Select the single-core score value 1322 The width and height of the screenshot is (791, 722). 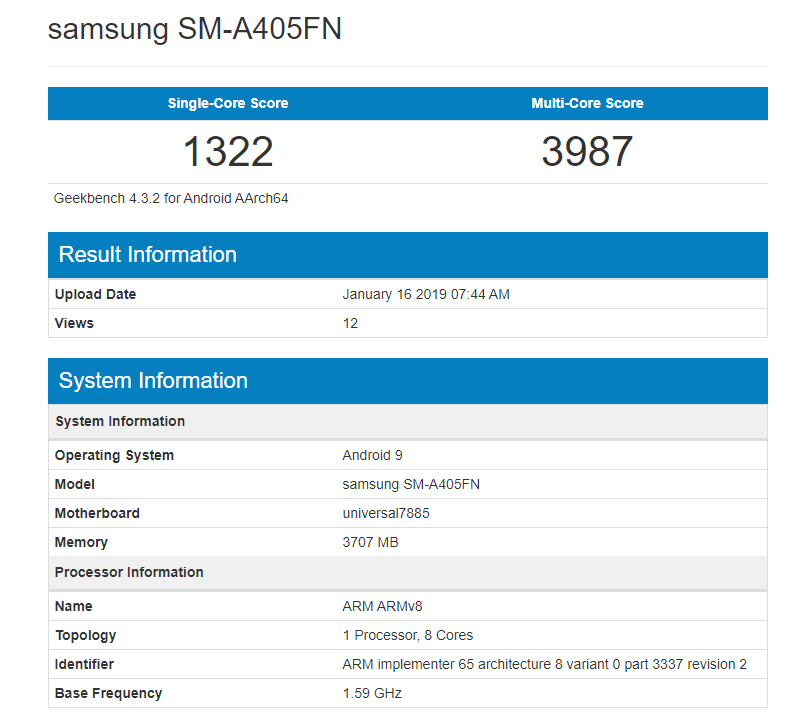pos(228,151)
